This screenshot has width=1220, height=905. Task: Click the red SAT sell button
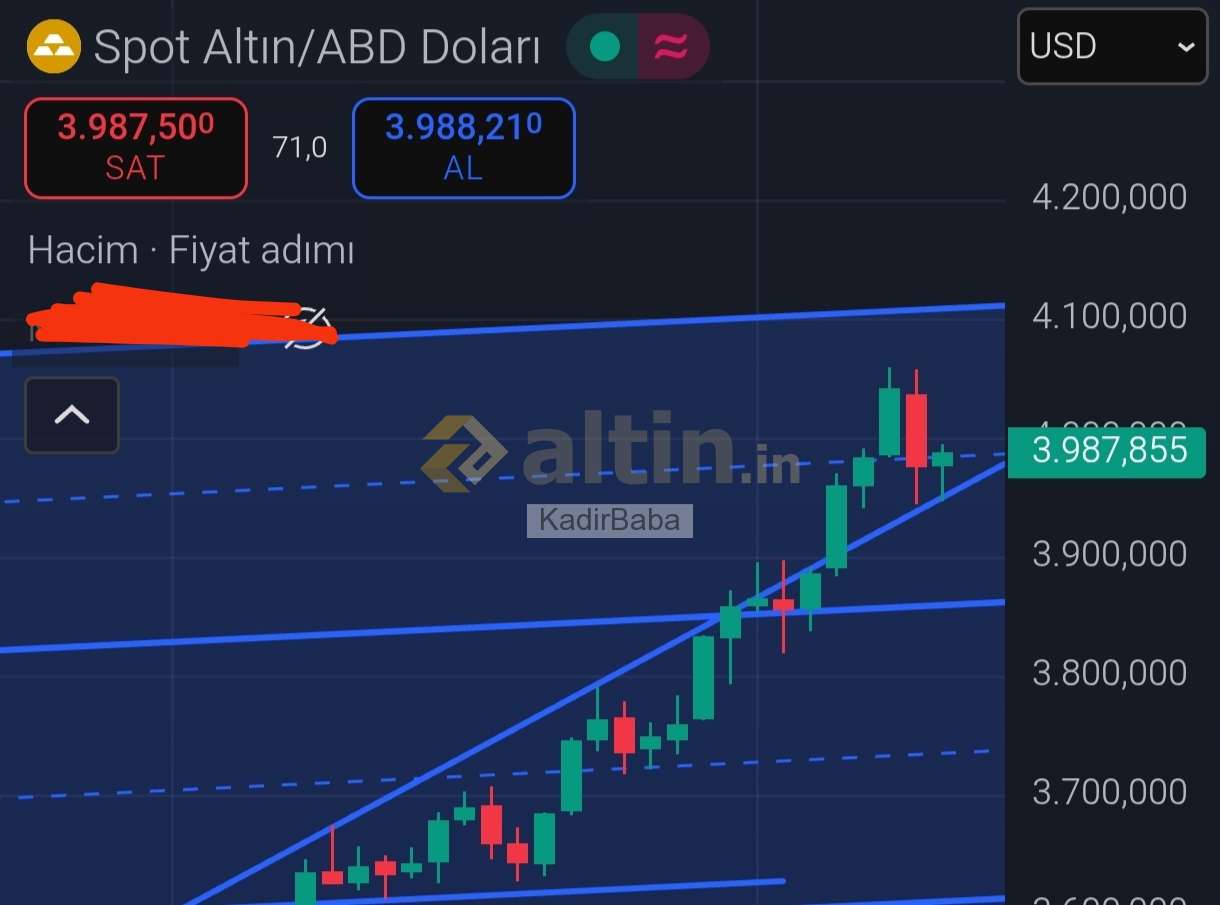136,148
